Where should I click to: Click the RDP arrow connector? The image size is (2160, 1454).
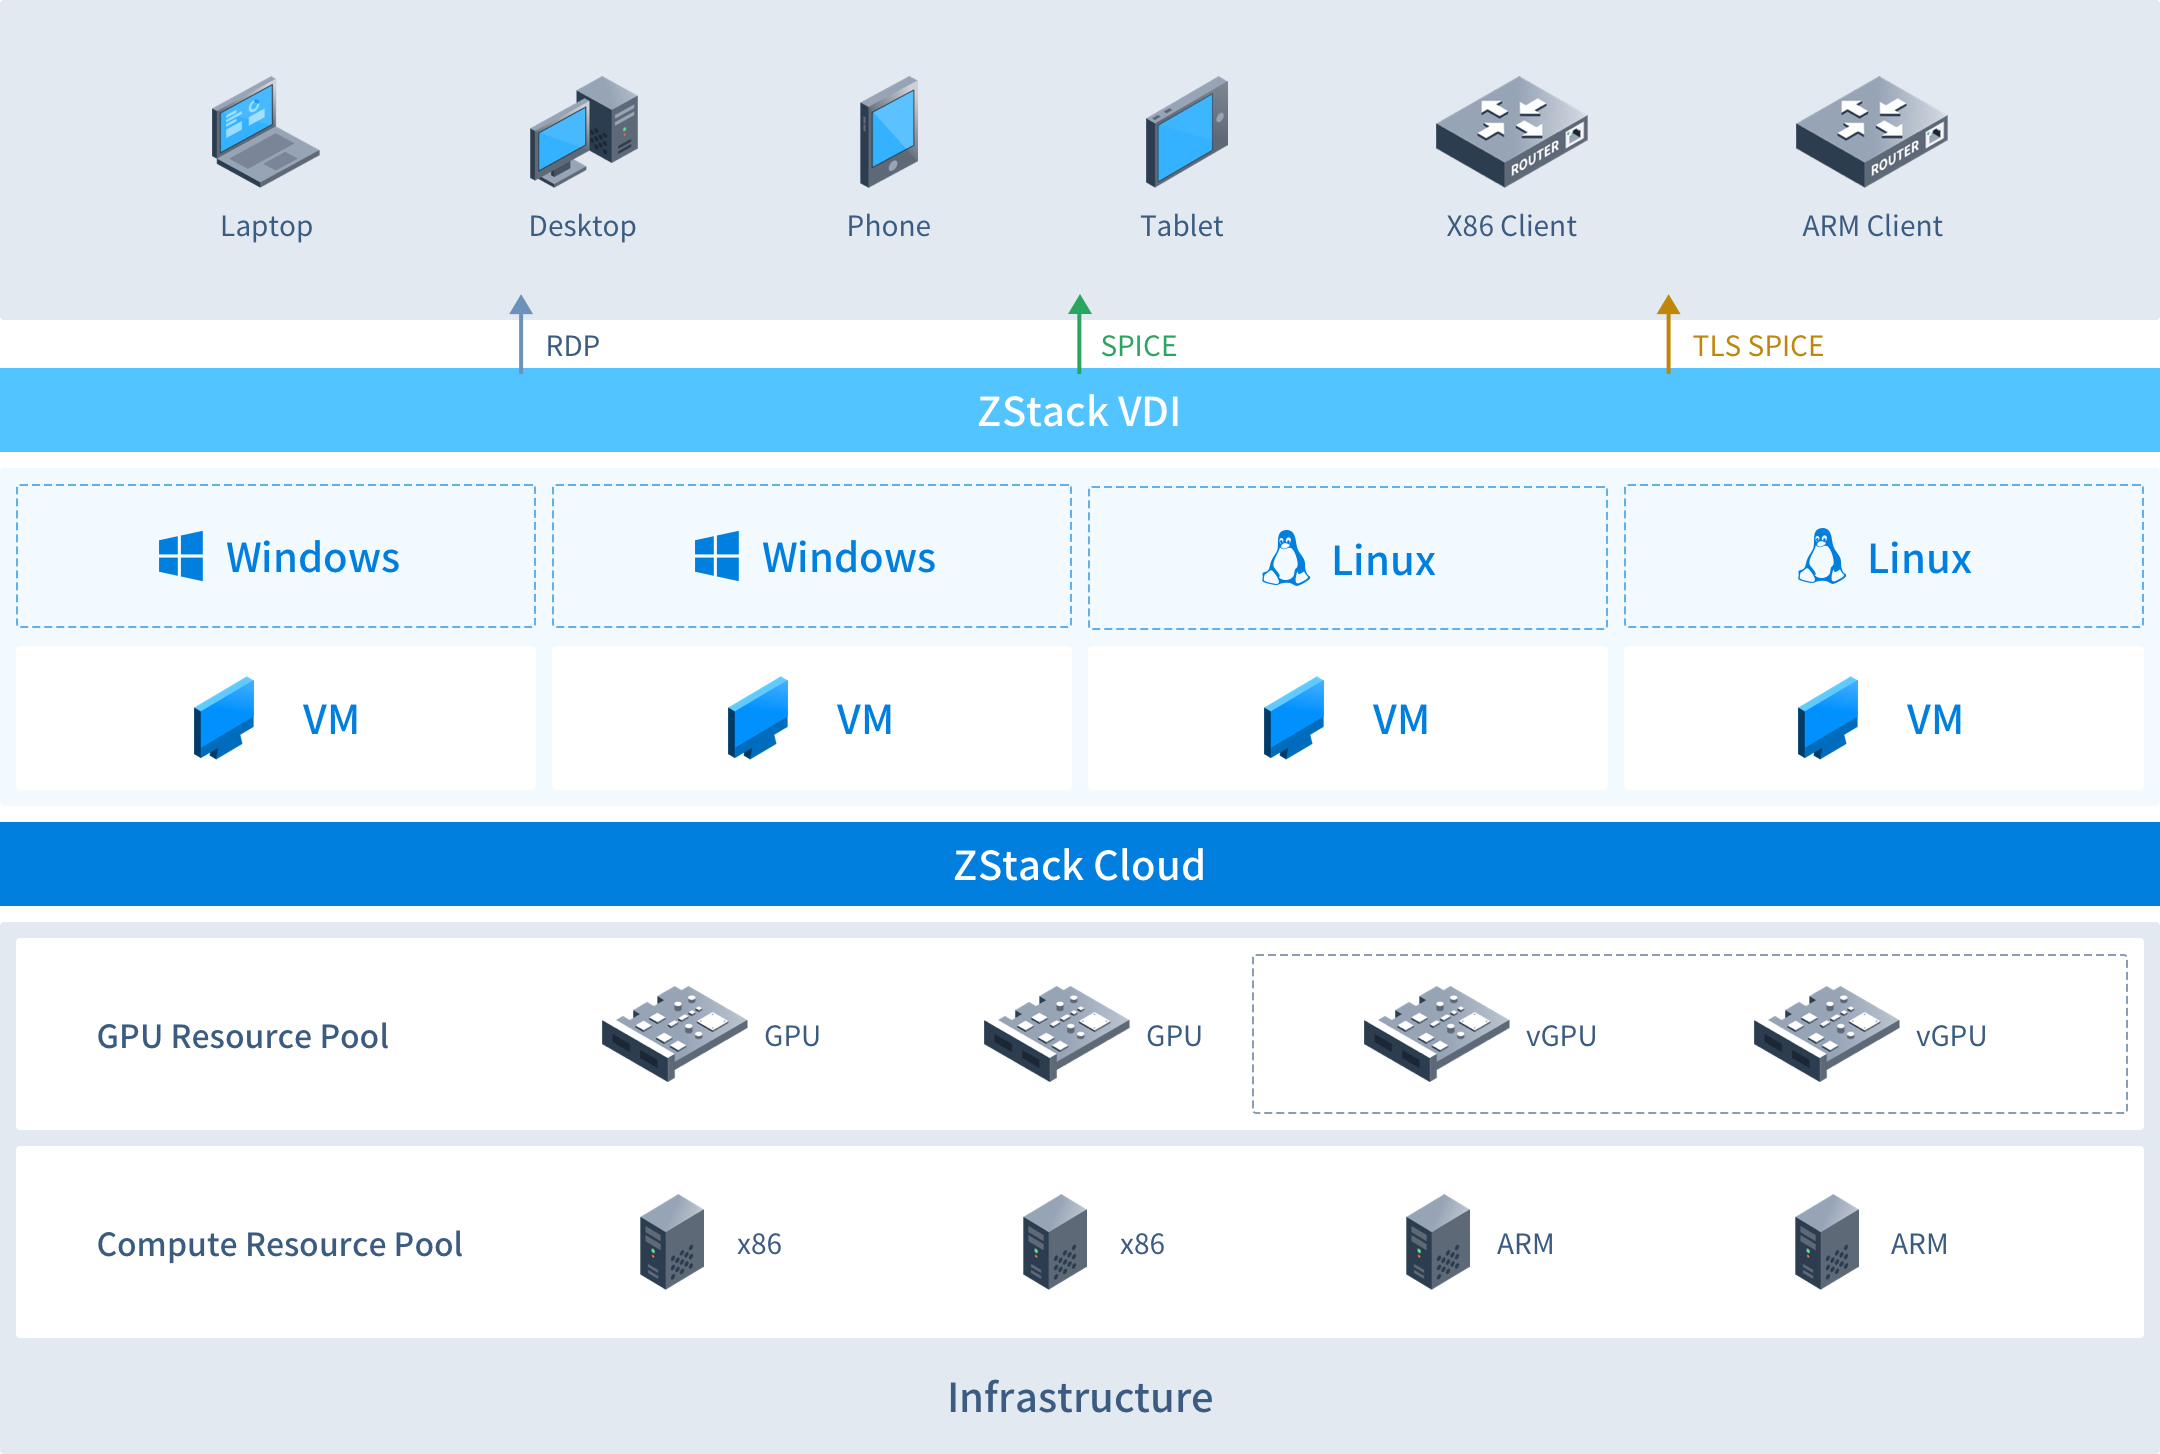[x=521, y=330]
